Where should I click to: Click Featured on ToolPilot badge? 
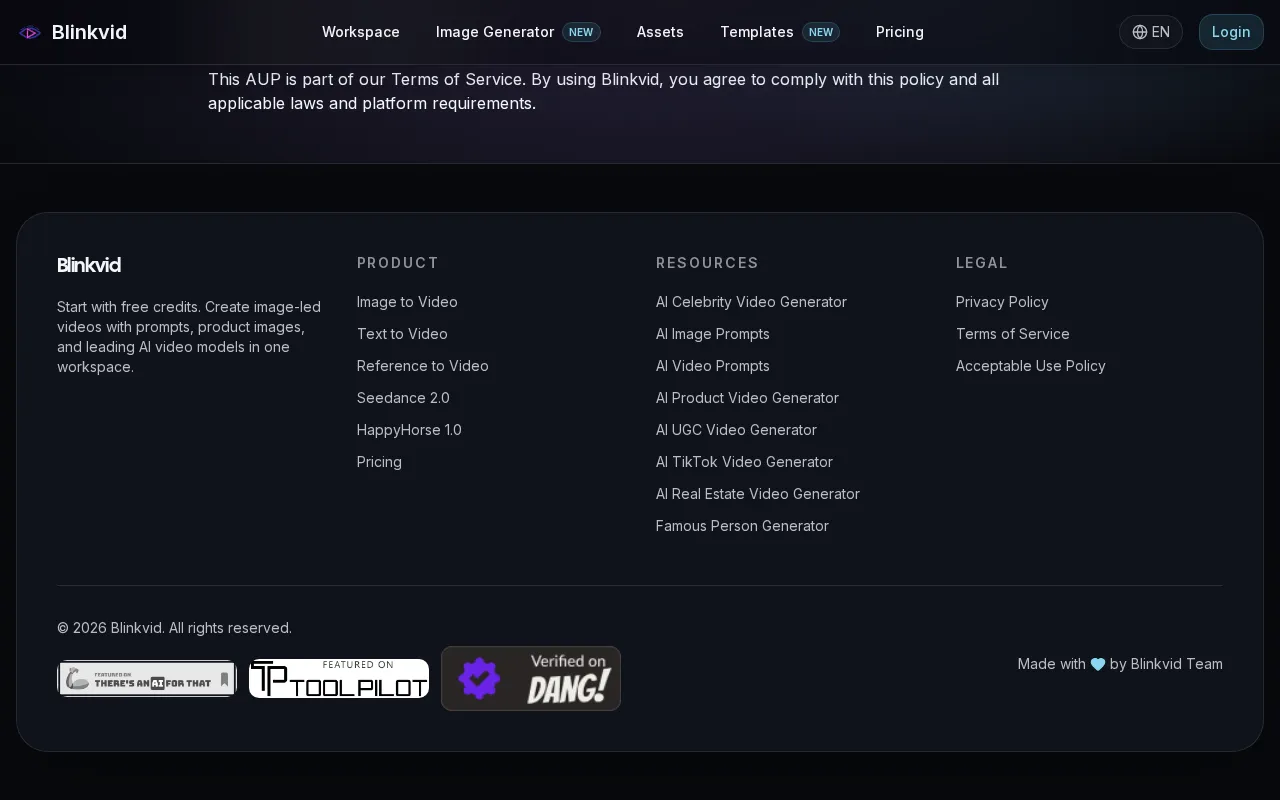(339, 679)
